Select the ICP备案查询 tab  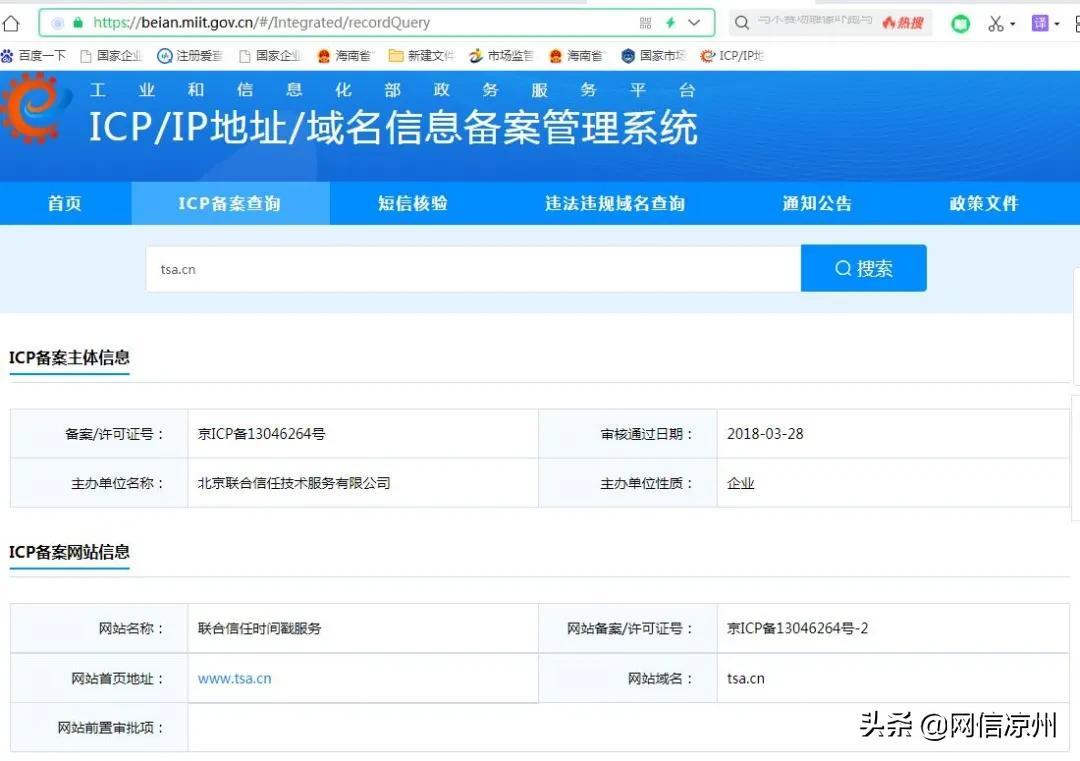click(229, 203)
